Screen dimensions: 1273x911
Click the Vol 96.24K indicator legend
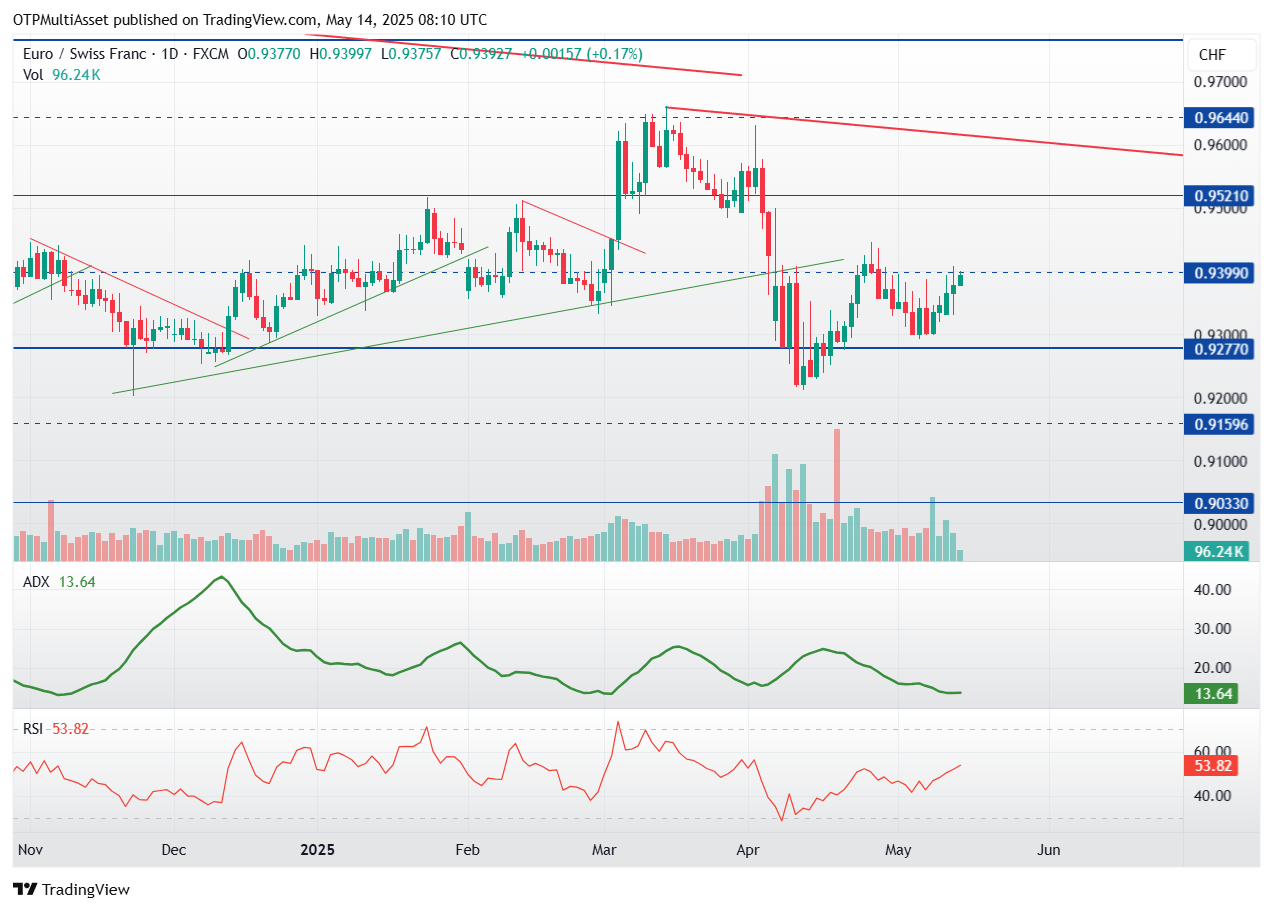[x=62, y=74]
